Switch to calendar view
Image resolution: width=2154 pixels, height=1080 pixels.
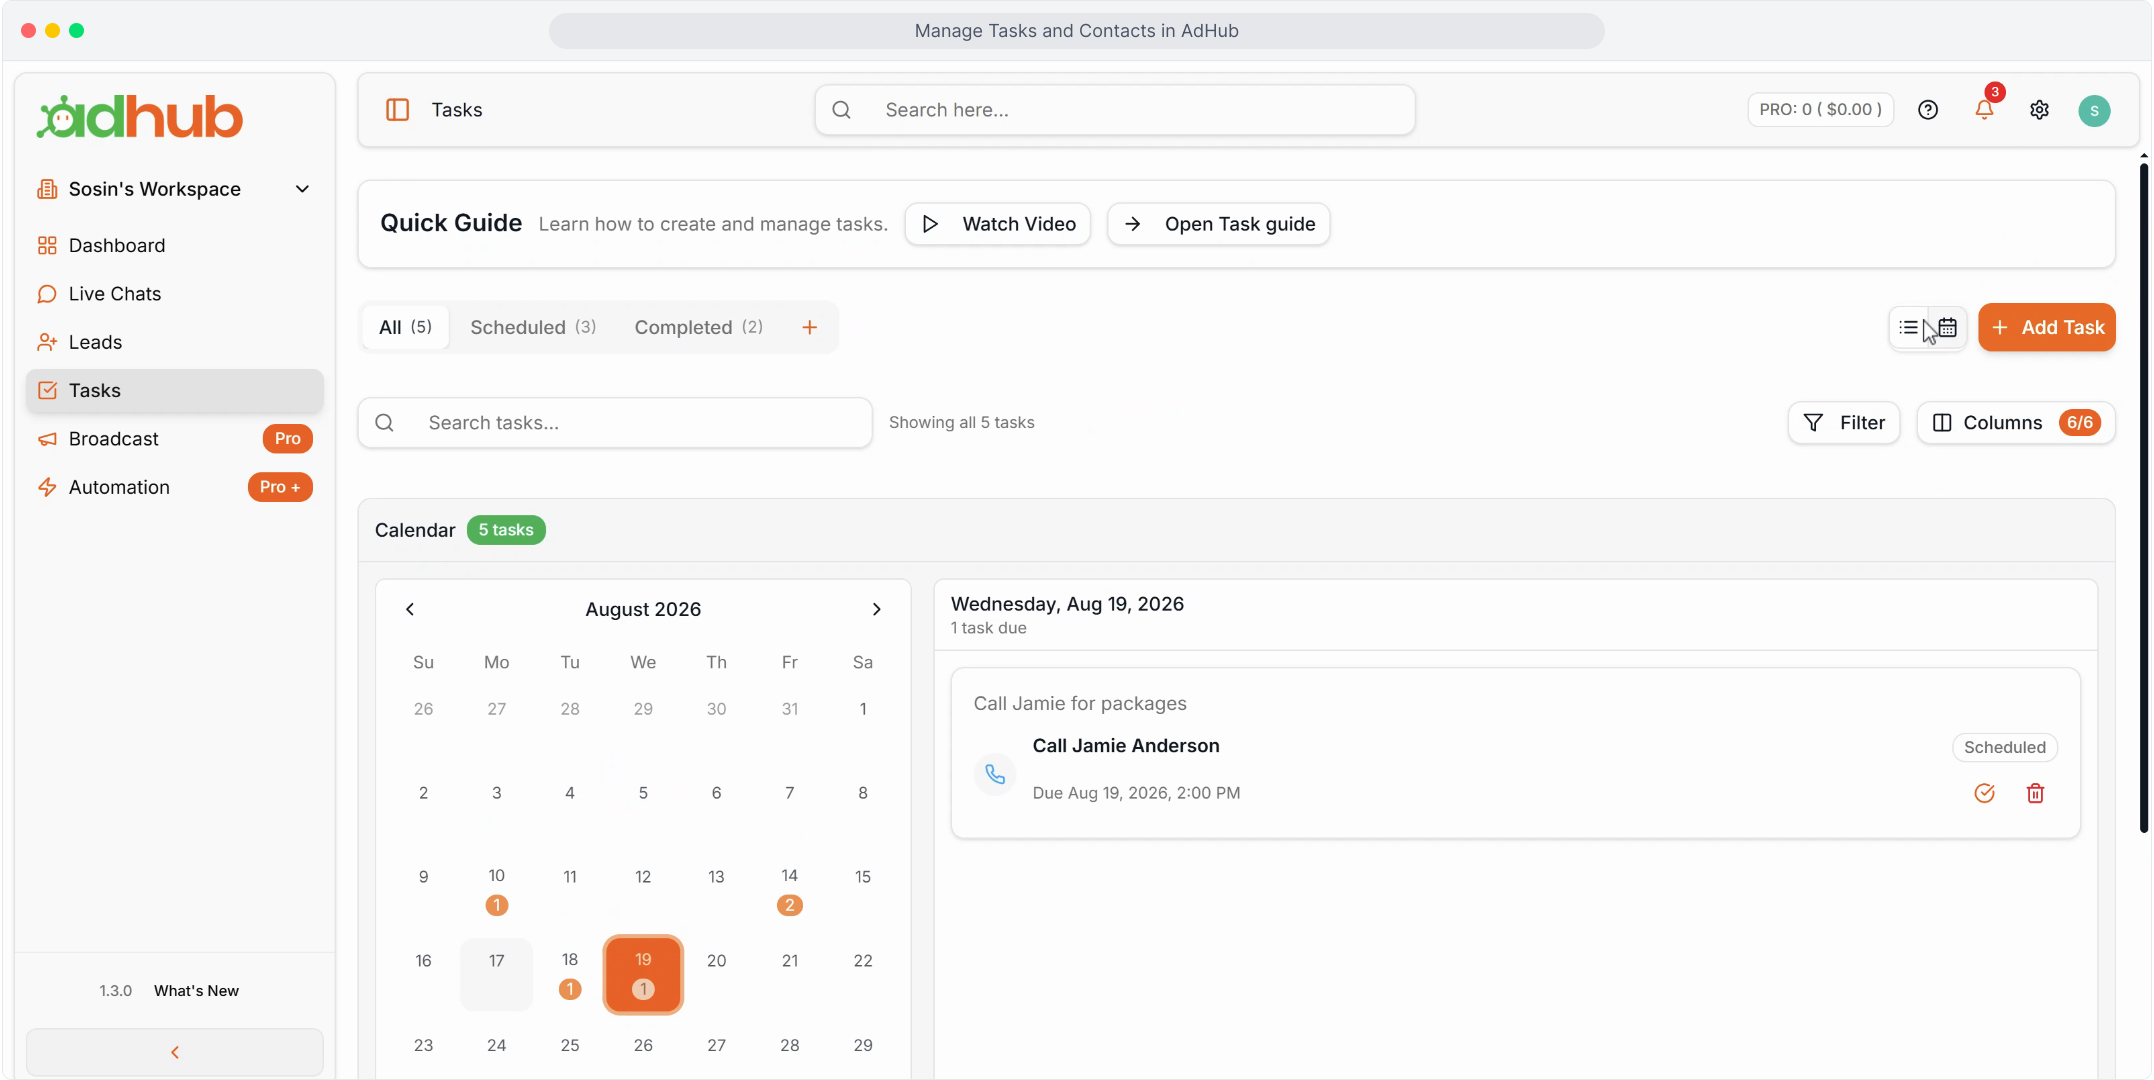(1947, 327)
